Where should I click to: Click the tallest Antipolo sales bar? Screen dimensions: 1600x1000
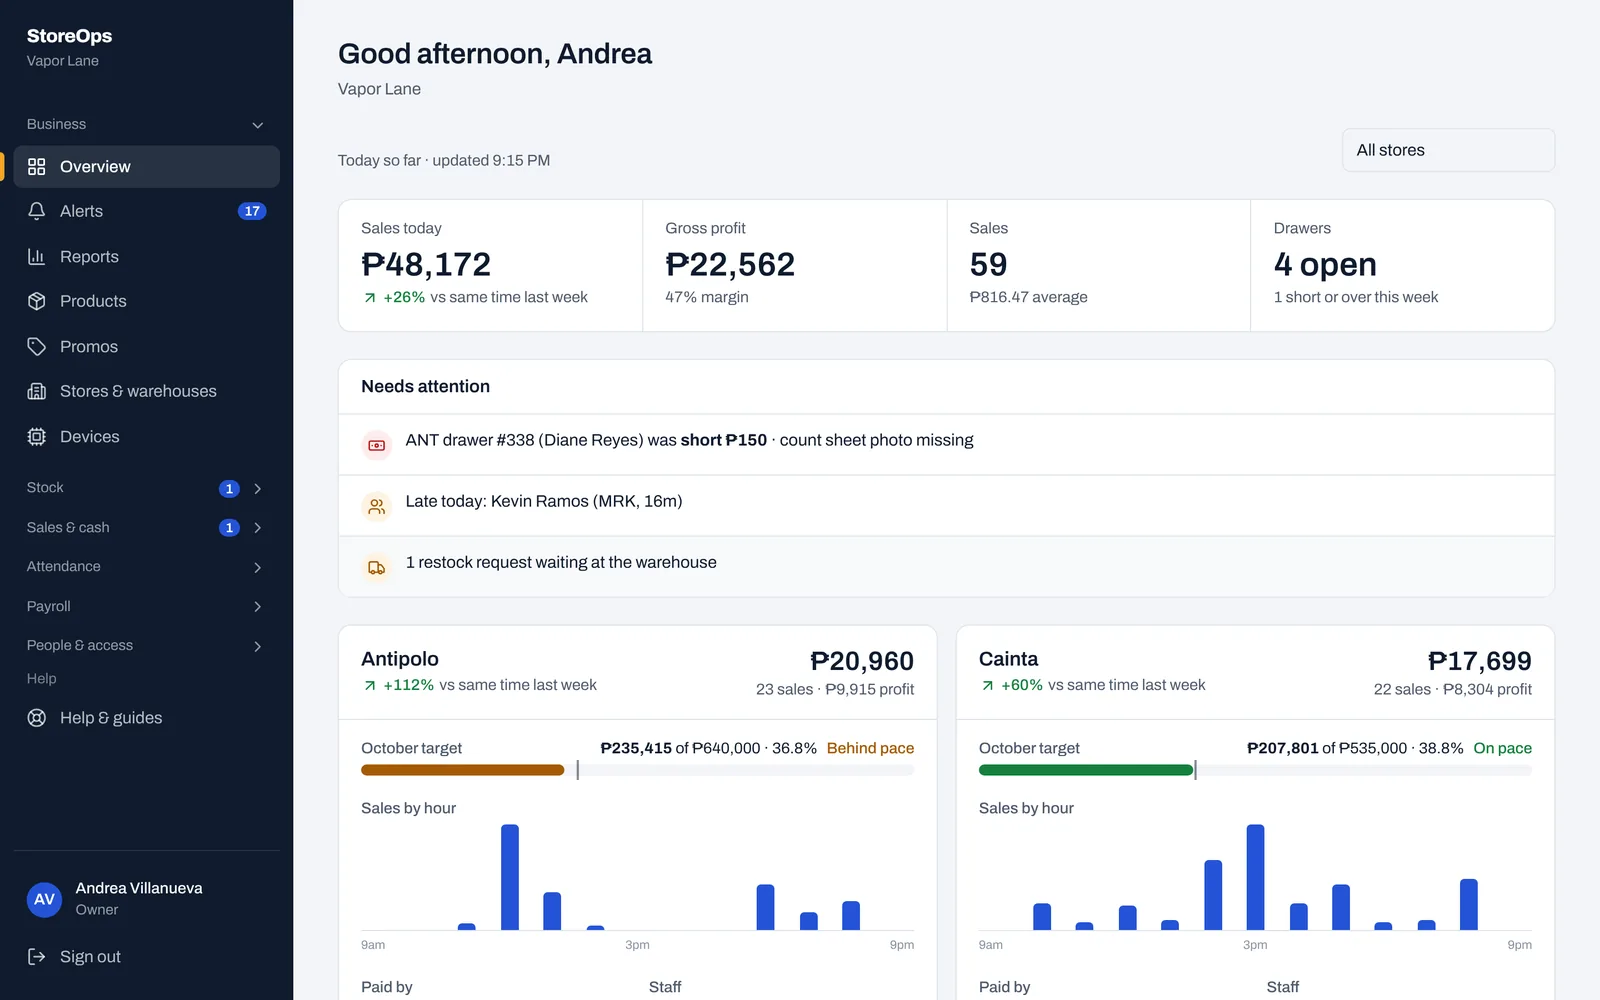[x=510, y=877]
